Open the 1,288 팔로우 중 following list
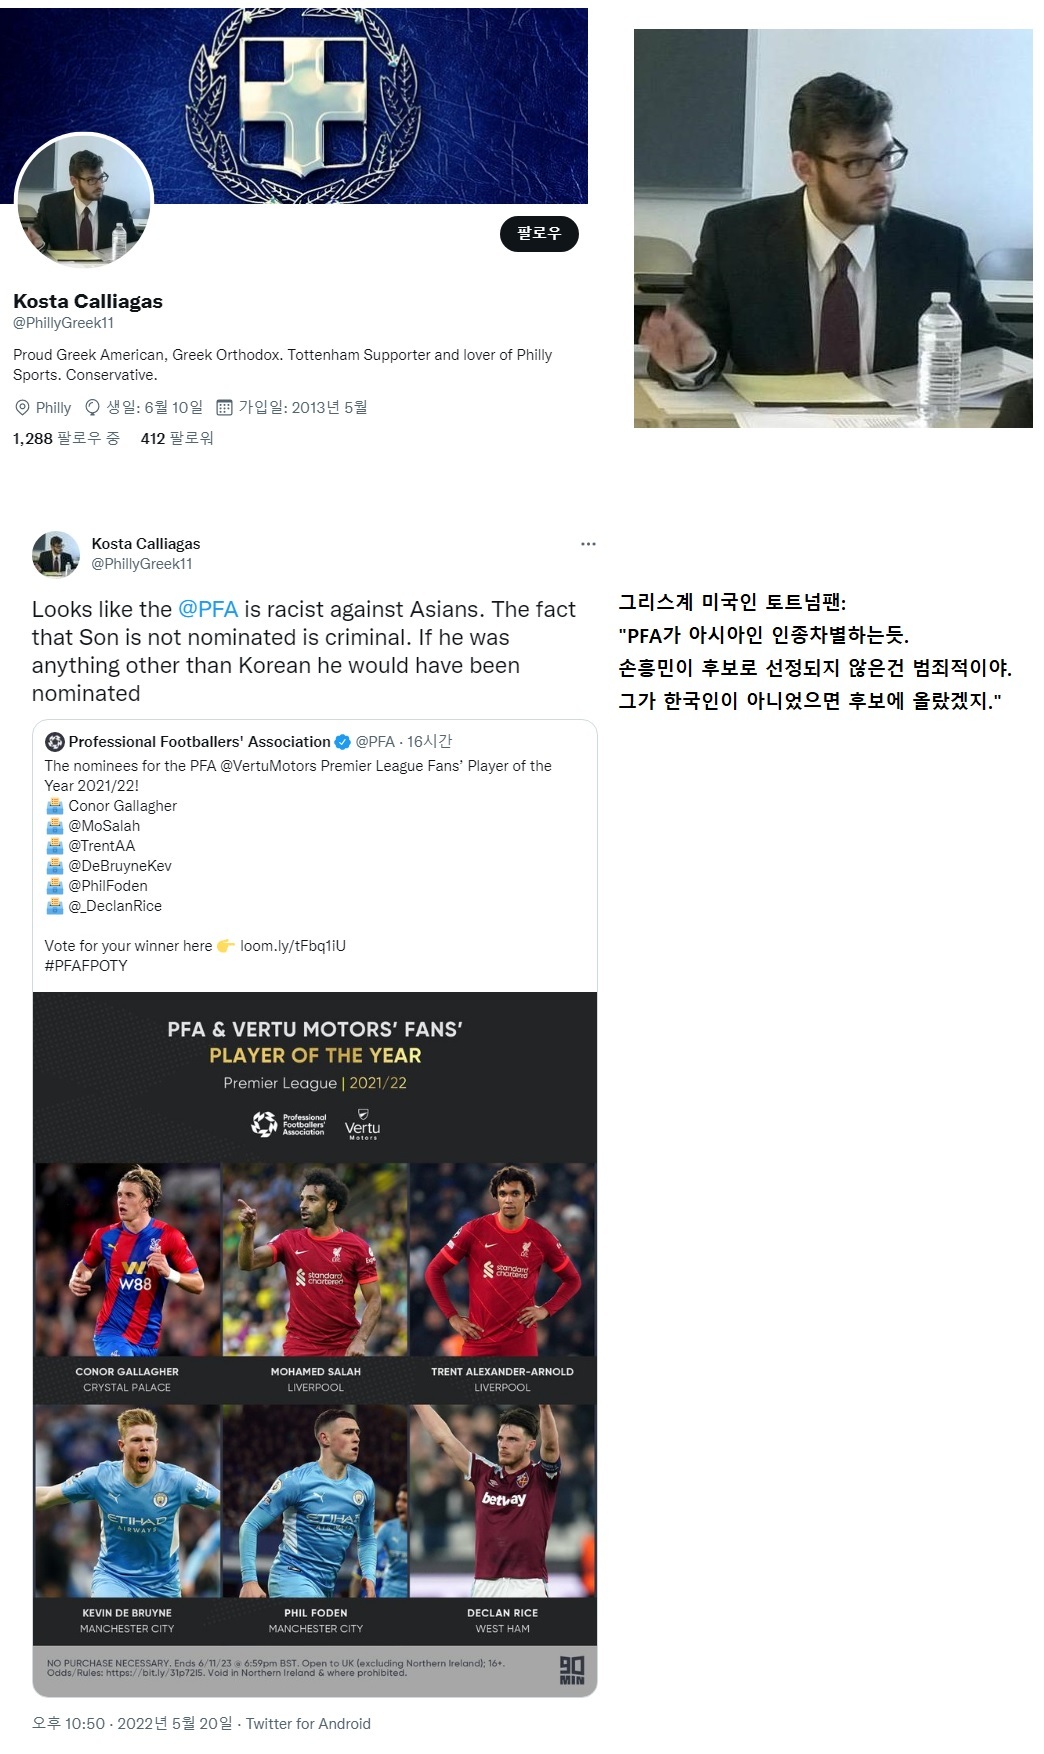1044x1754 pixels. [x=66, y=438]
